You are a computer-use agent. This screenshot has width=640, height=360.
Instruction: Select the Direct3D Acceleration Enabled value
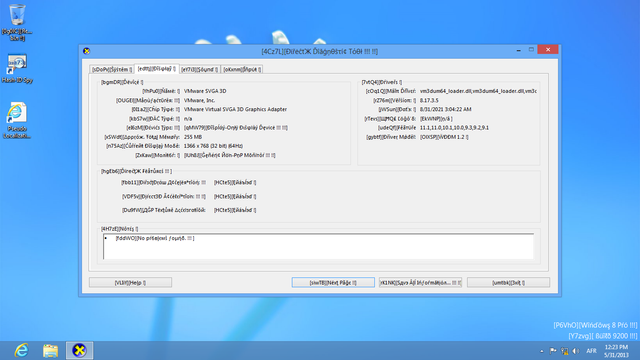(x=235, y=196)
